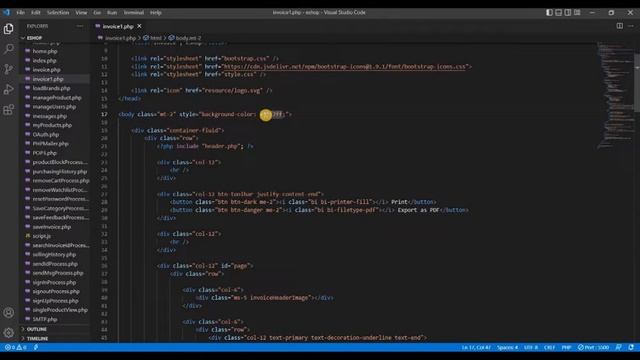
Task: Open the View menu
Action: [x=81, y=13]
